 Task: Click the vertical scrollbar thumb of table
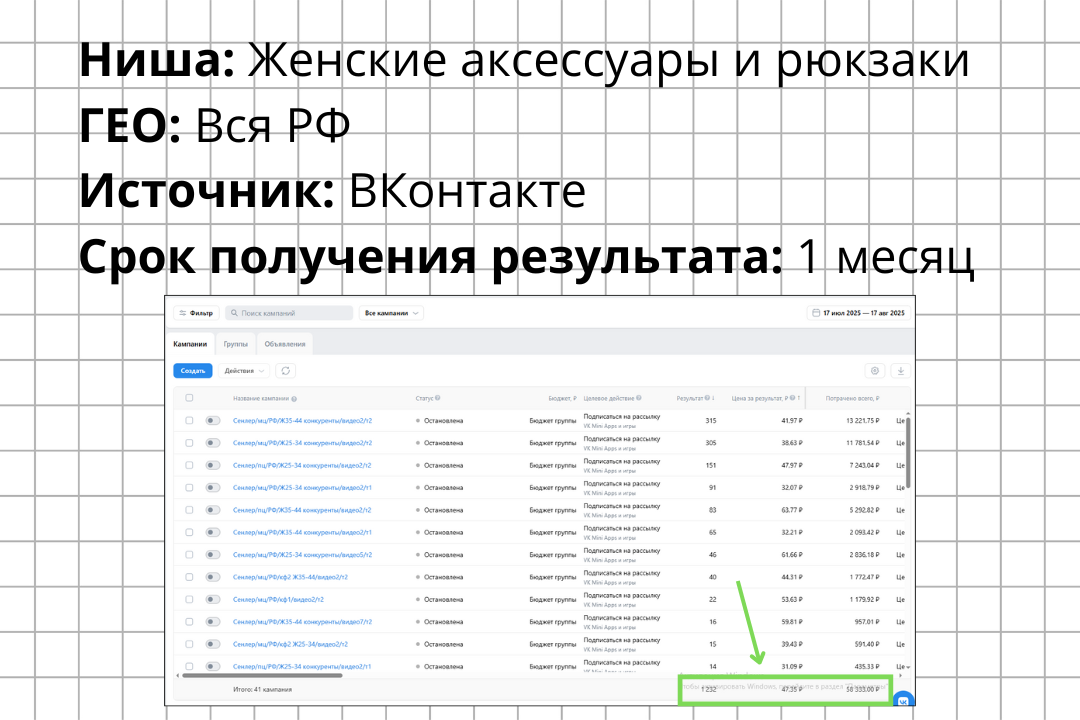[908, 453]
